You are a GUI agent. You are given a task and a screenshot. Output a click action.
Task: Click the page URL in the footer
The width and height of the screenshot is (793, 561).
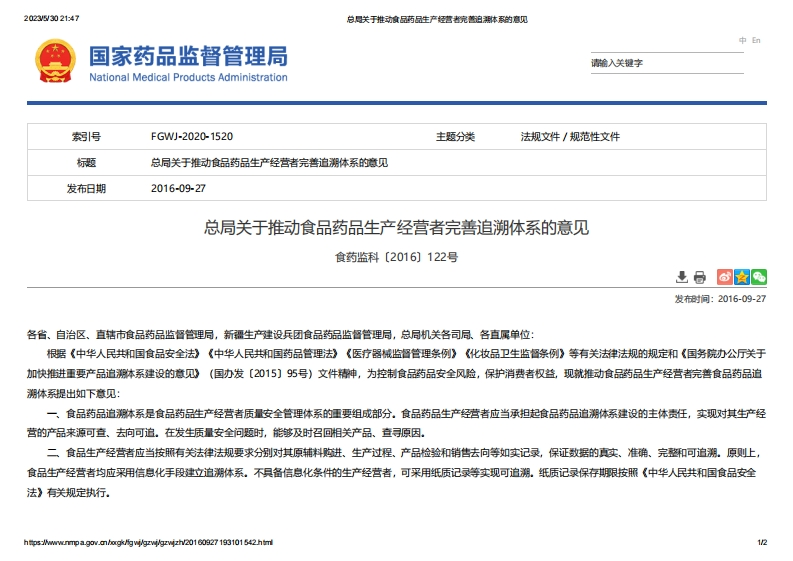pos(148,542)
